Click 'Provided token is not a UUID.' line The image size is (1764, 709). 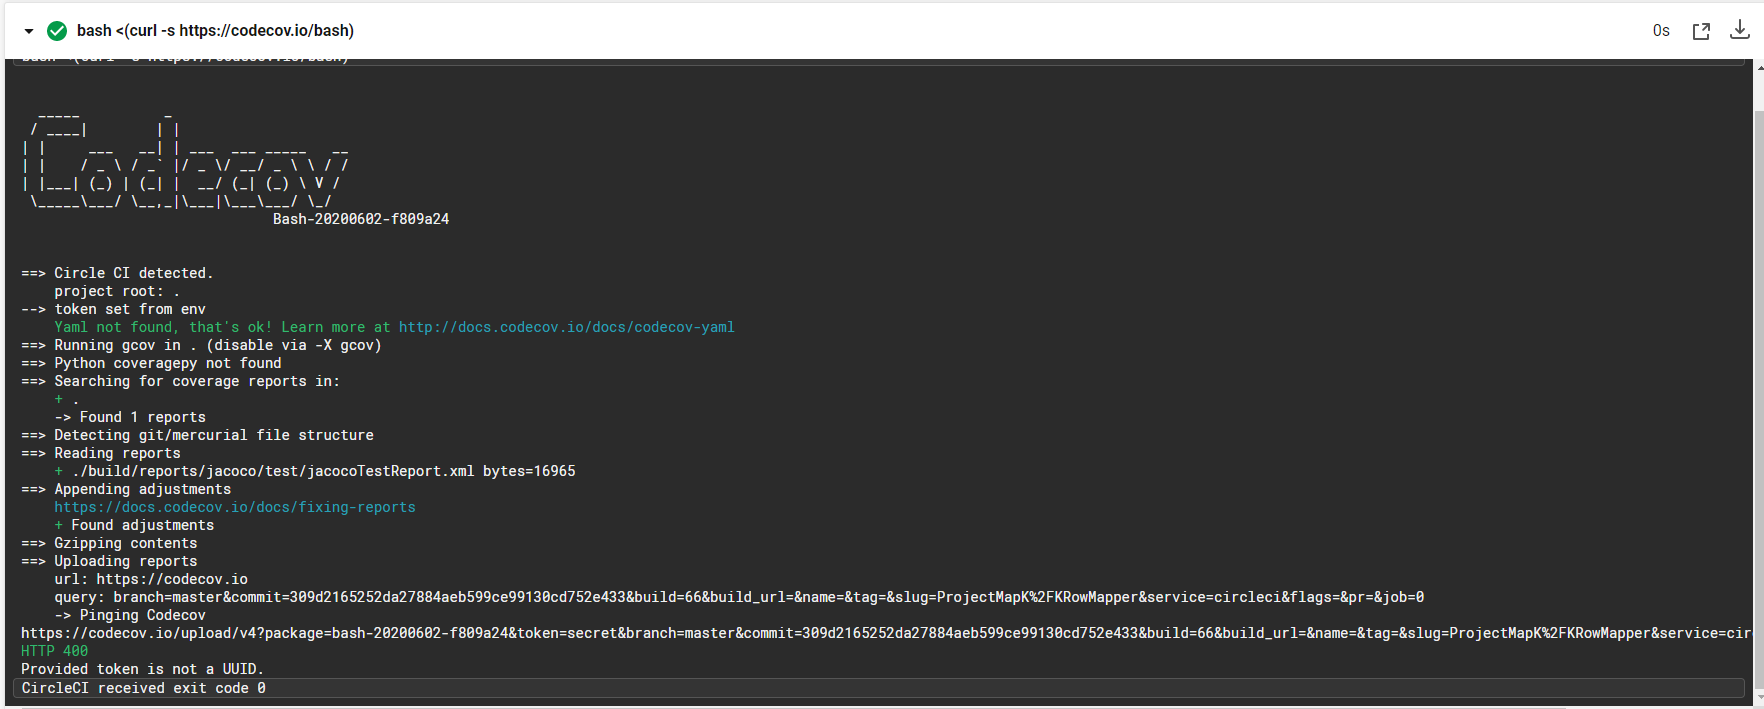click(x=142, y=669)
